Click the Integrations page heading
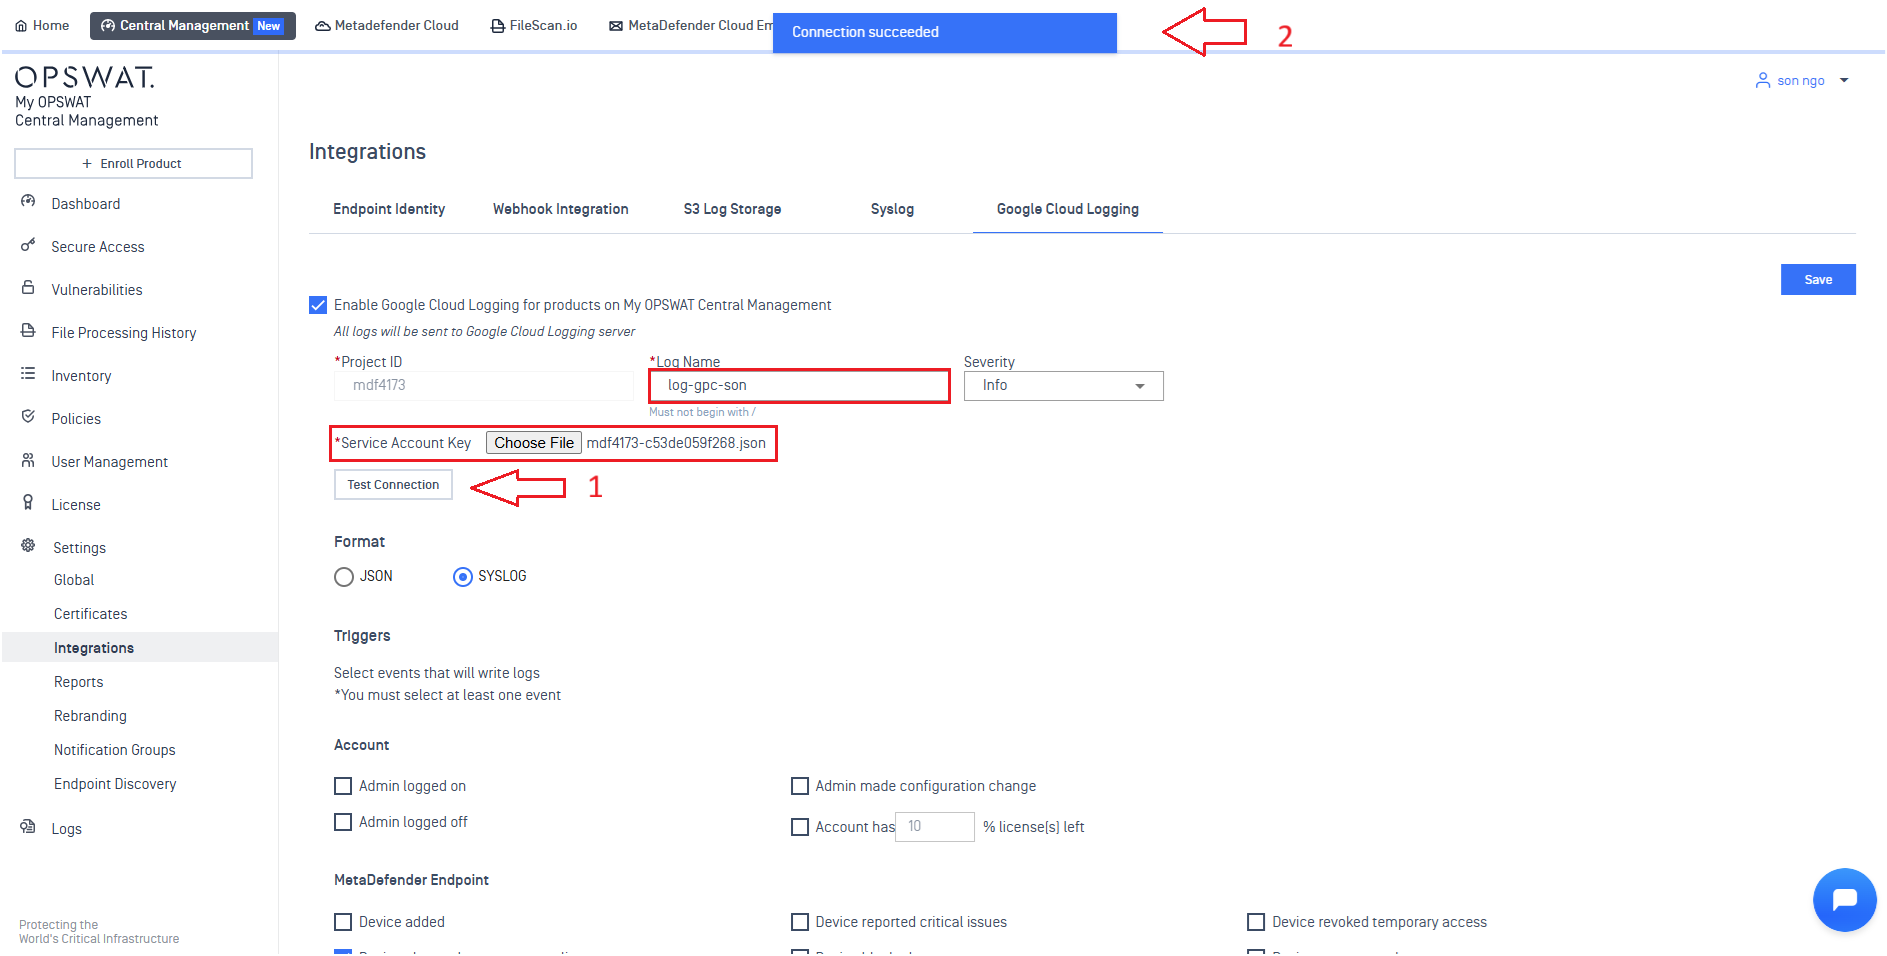This screenshot has width=1887, height=956. [367, 151]
